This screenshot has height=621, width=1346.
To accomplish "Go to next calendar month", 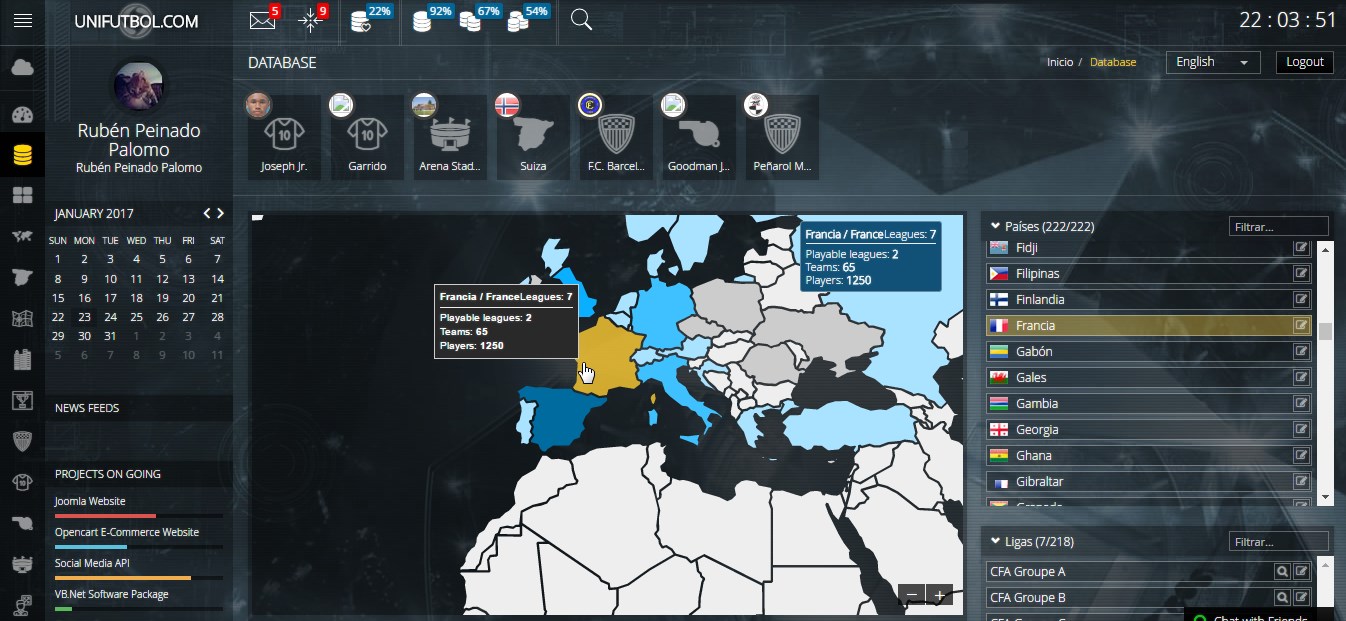I will [x=221, y=213].
